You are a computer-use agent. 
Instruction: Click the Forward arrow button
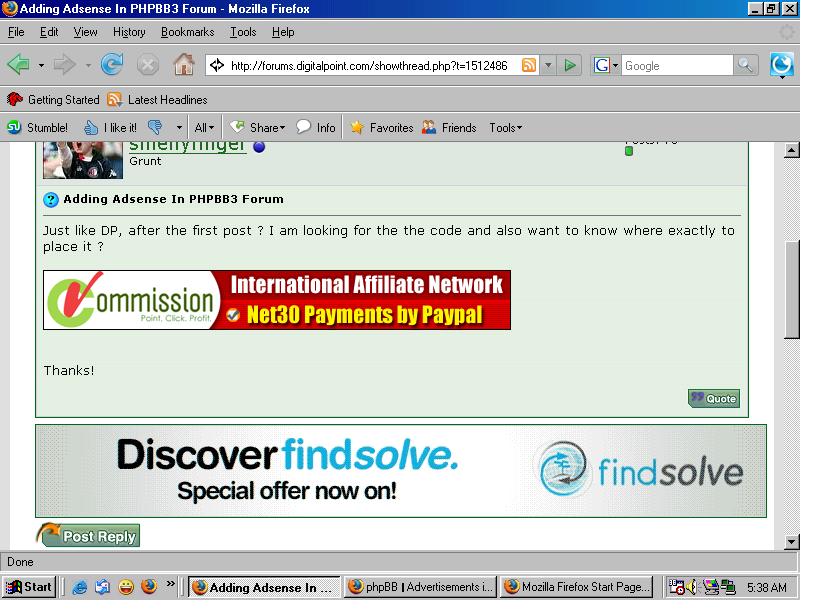tap(65, 65)
